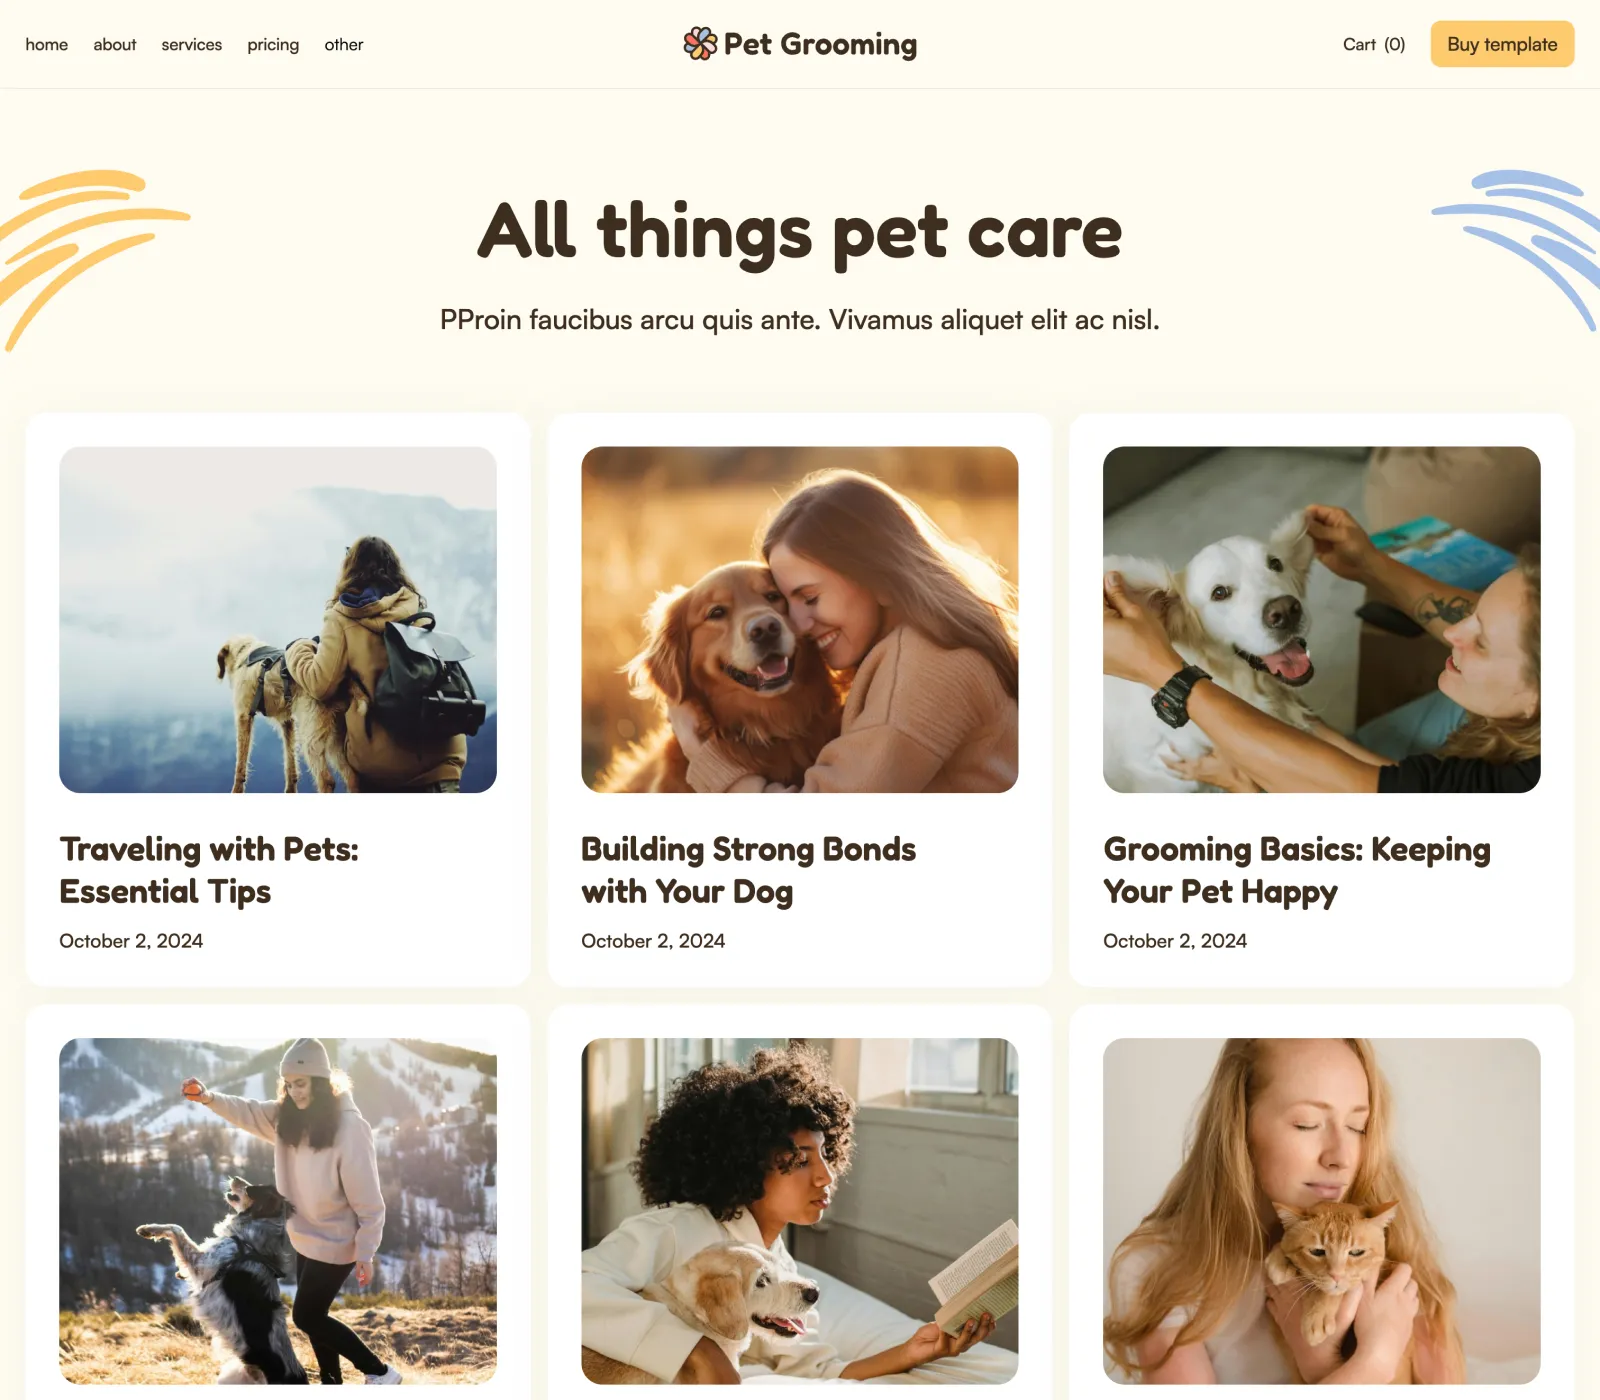
Task: Click the Pet Grooming brand title
Action: click(820, 44)
